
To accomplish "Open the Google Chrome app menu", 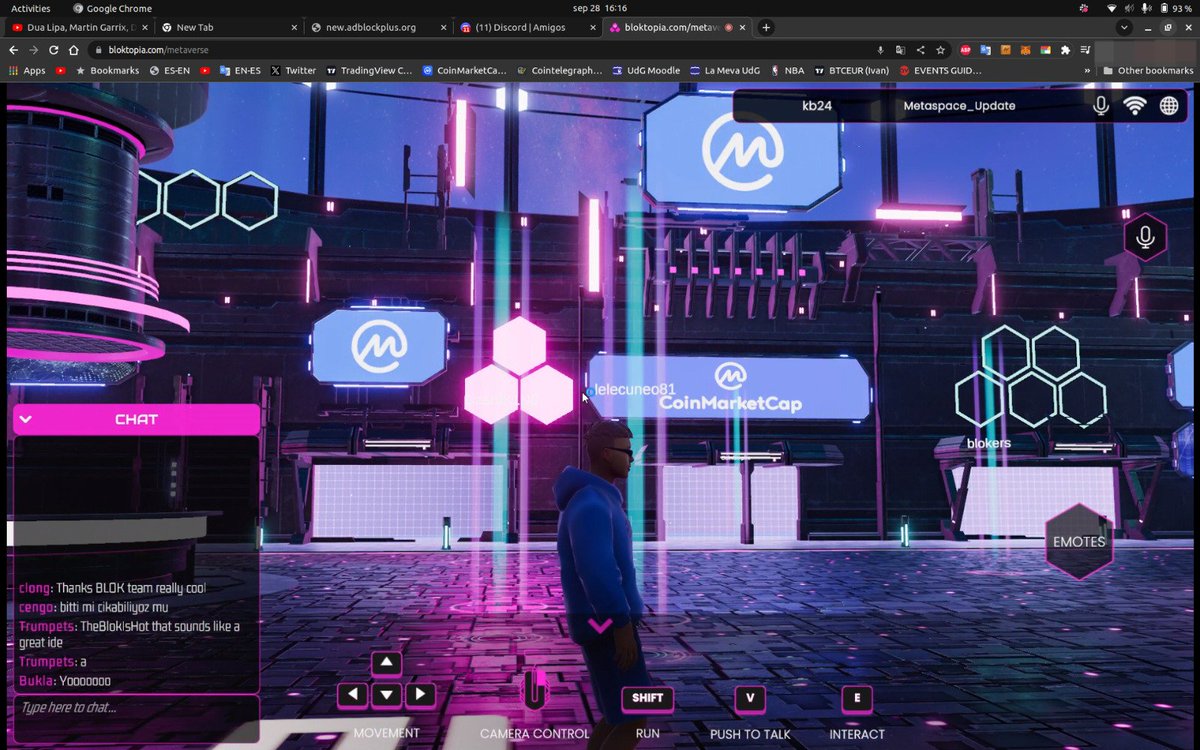I will pyautogui.click(x=112, y=8).
